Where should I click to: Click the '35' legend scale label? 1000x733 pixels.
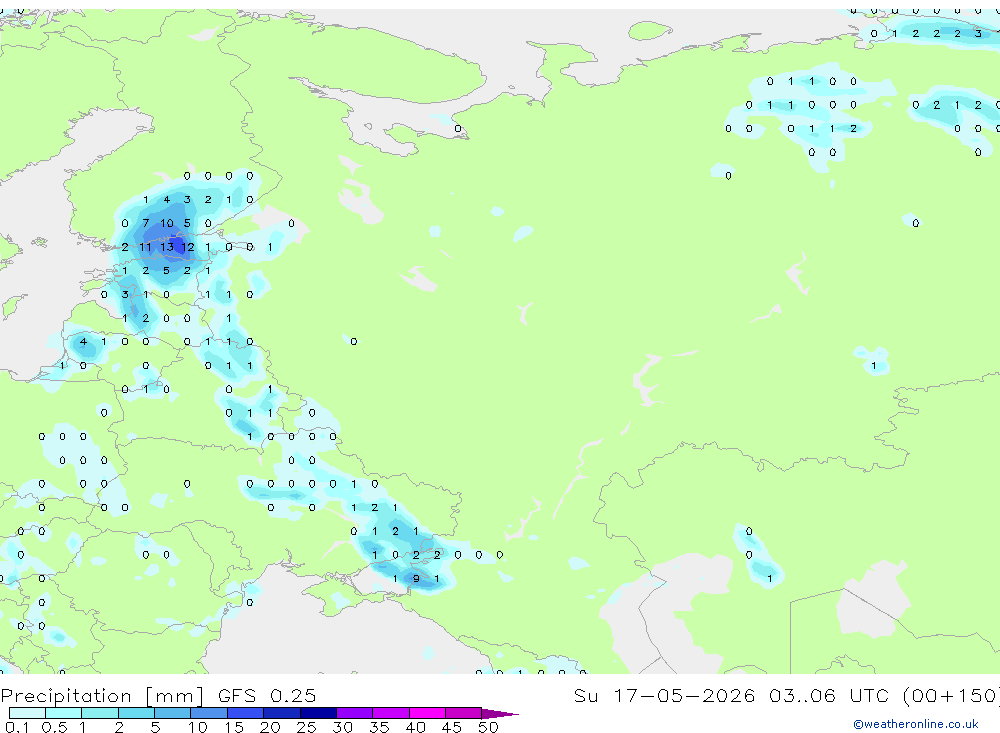tap(379, 727)
